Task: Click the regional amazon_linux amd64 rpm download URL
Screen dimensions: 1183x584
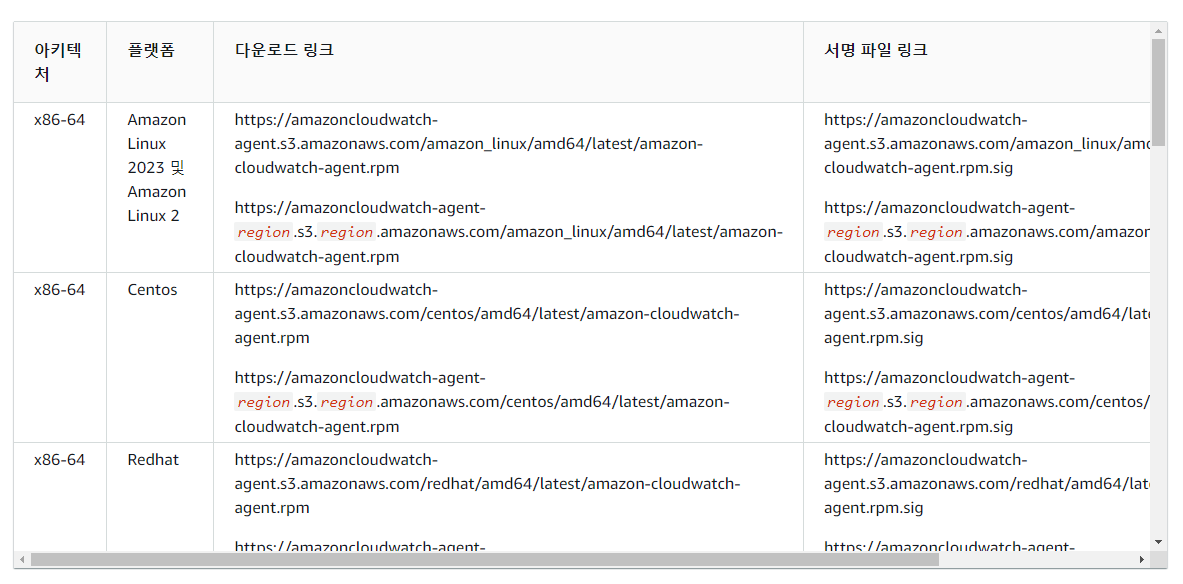Action: tap(509, 232)
